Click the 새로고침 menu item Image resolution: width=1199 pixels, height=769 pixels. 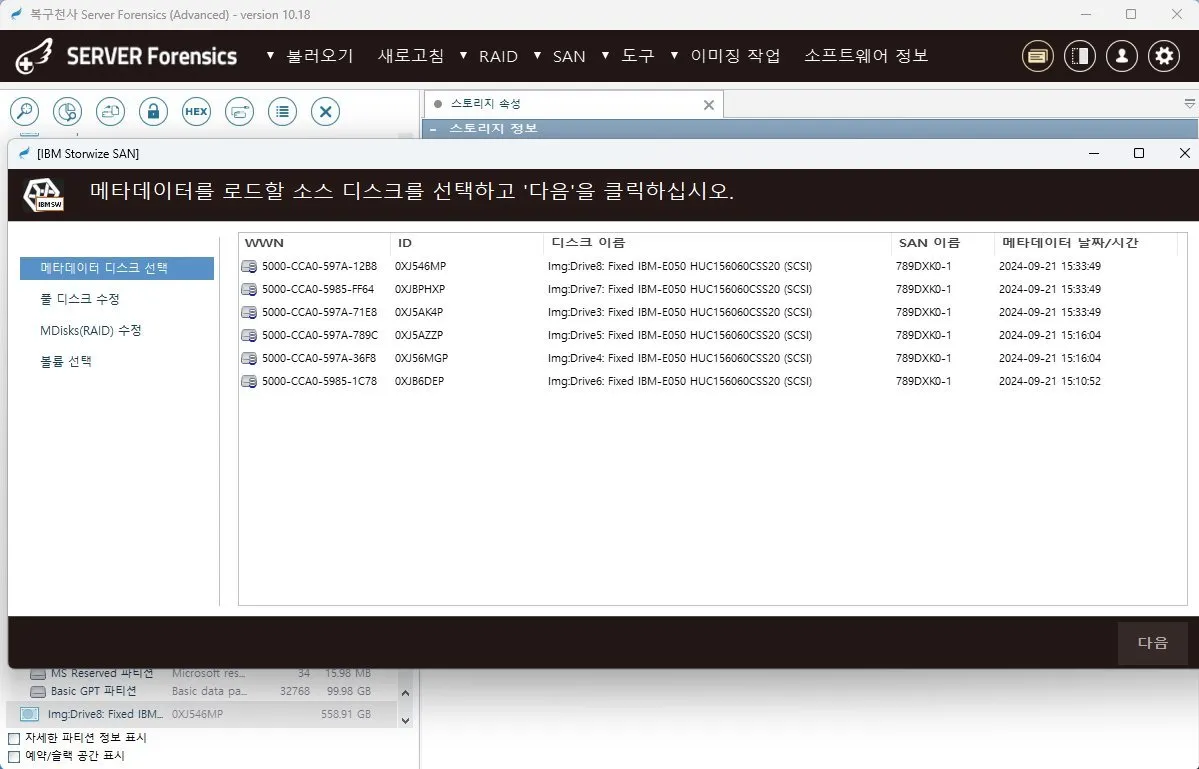[x=411, y=56]
